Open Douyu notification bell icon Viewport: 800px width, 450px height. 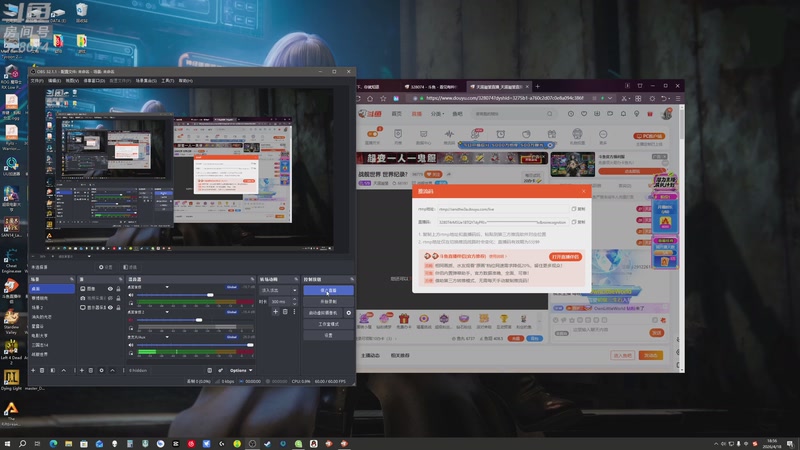tap(623, 114)
